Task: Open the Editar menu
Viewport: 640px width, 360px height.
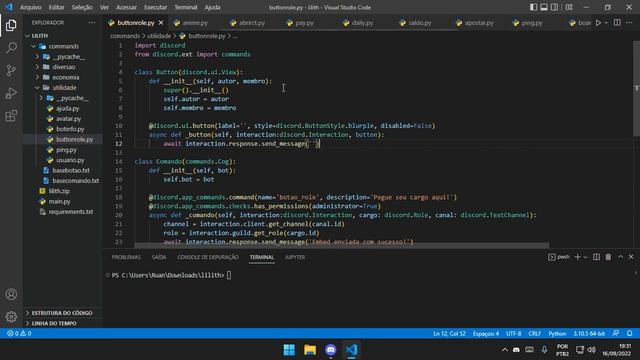Action: coord(56,7)
